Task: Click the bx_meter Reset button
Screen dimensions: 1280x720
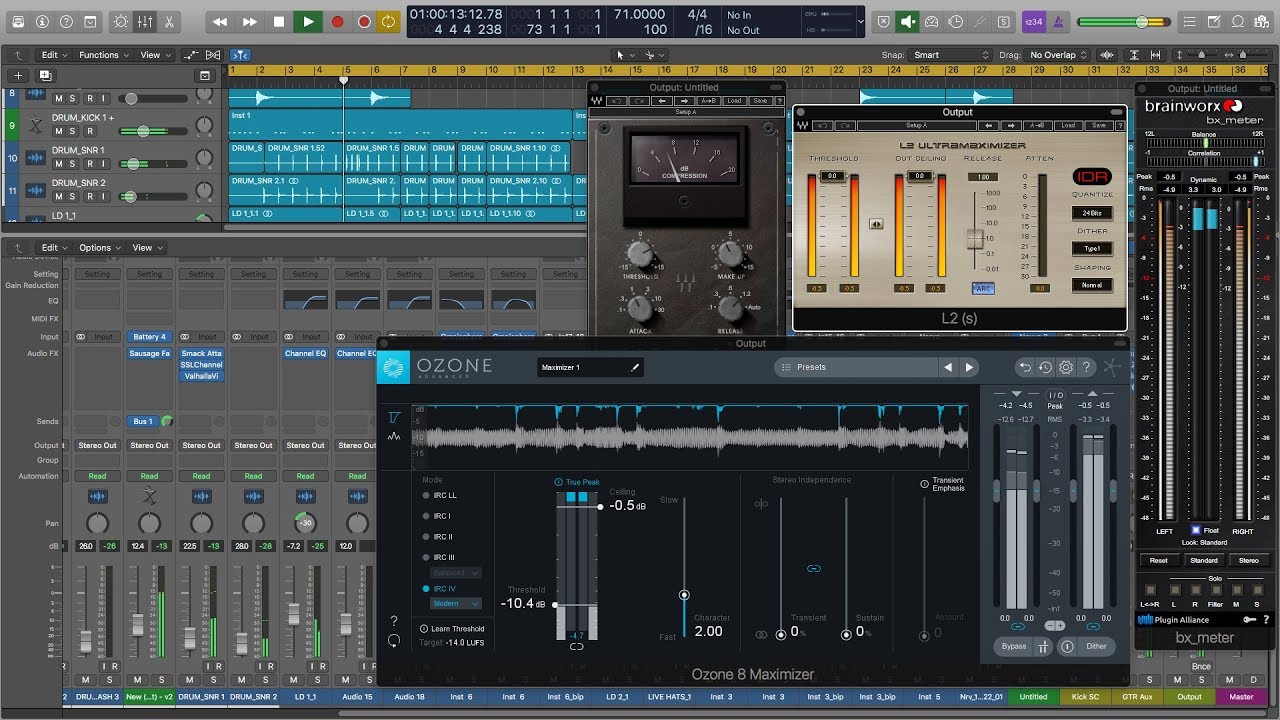Action: (x=1158, y=560)
